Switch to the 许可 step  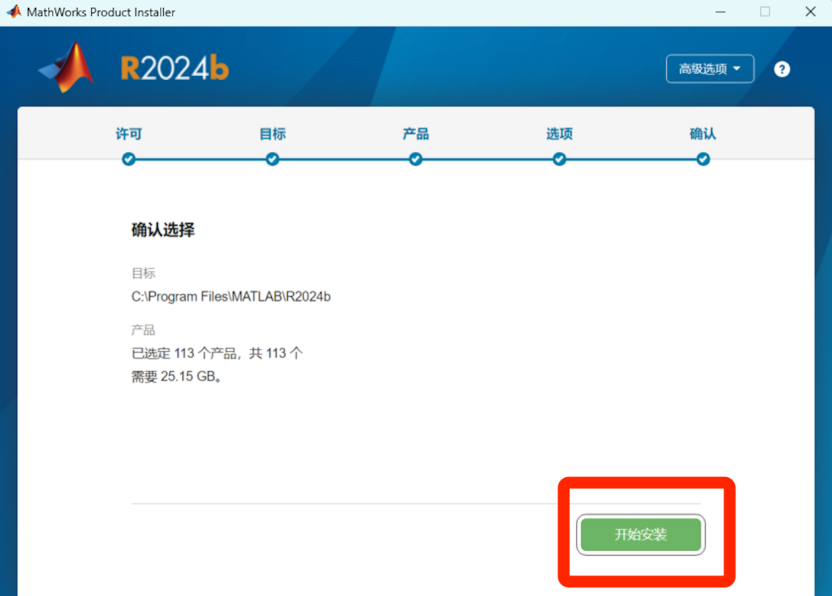pos(128,134)
